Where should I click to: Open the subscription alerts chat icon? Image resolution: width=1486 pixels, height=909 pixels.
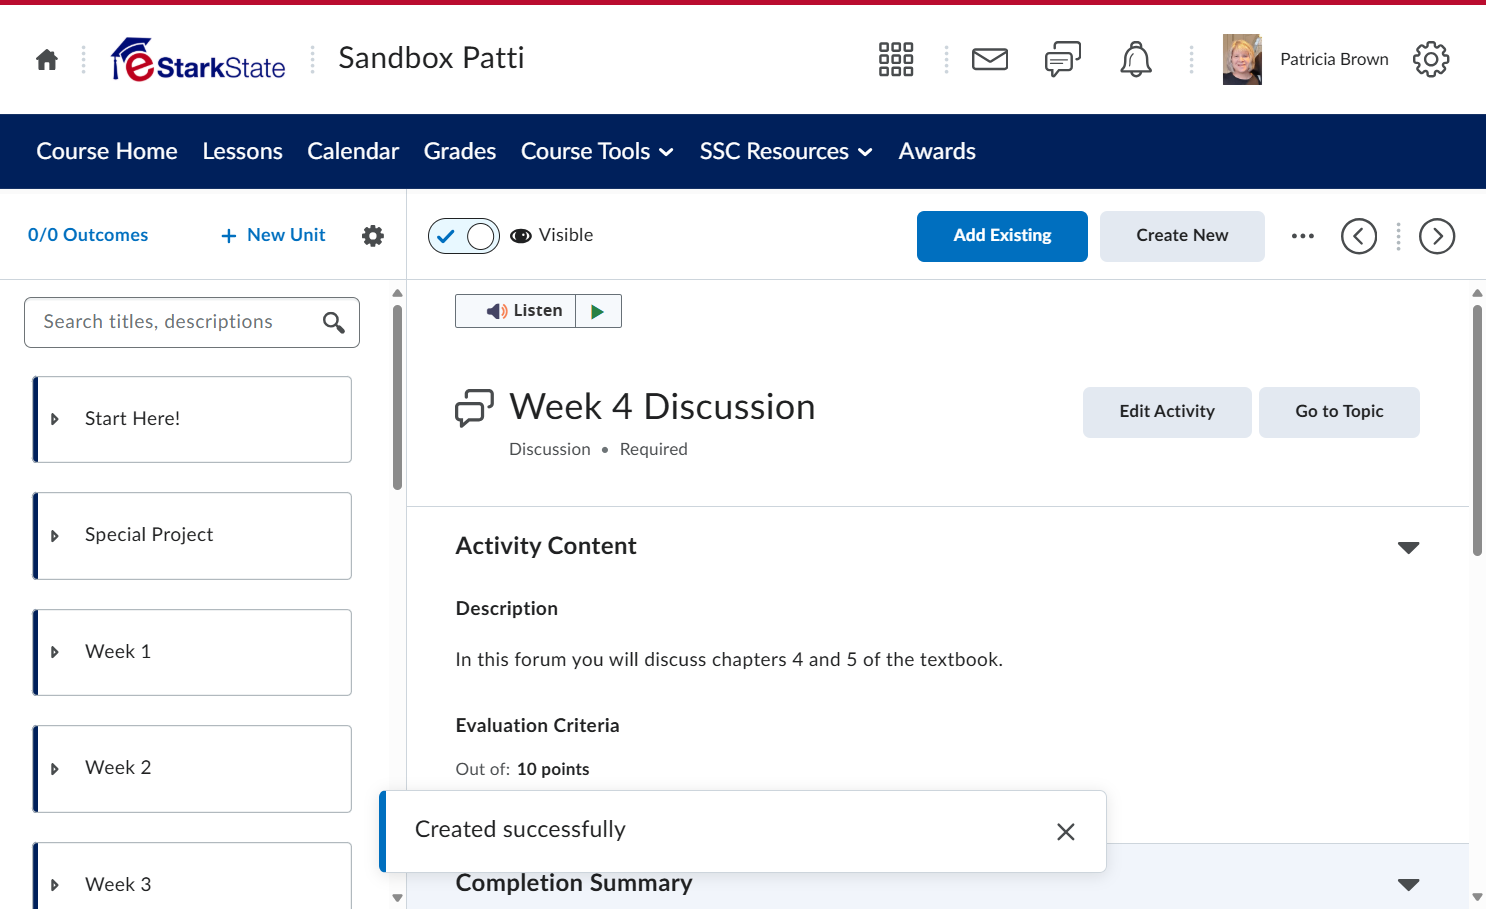pos(1063,59)
